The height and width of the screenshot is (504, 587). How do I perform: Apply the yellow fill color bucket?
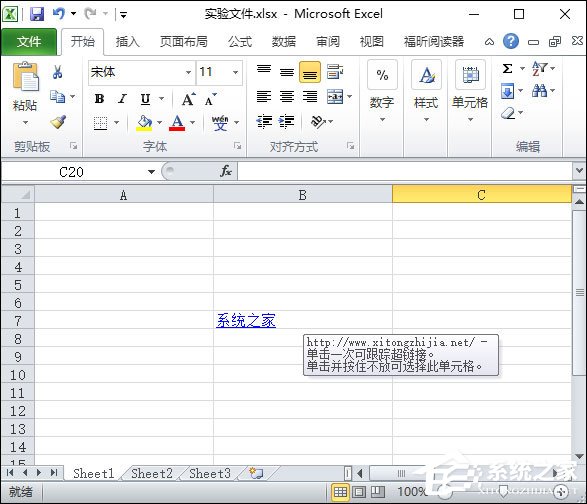pos(144,123)
